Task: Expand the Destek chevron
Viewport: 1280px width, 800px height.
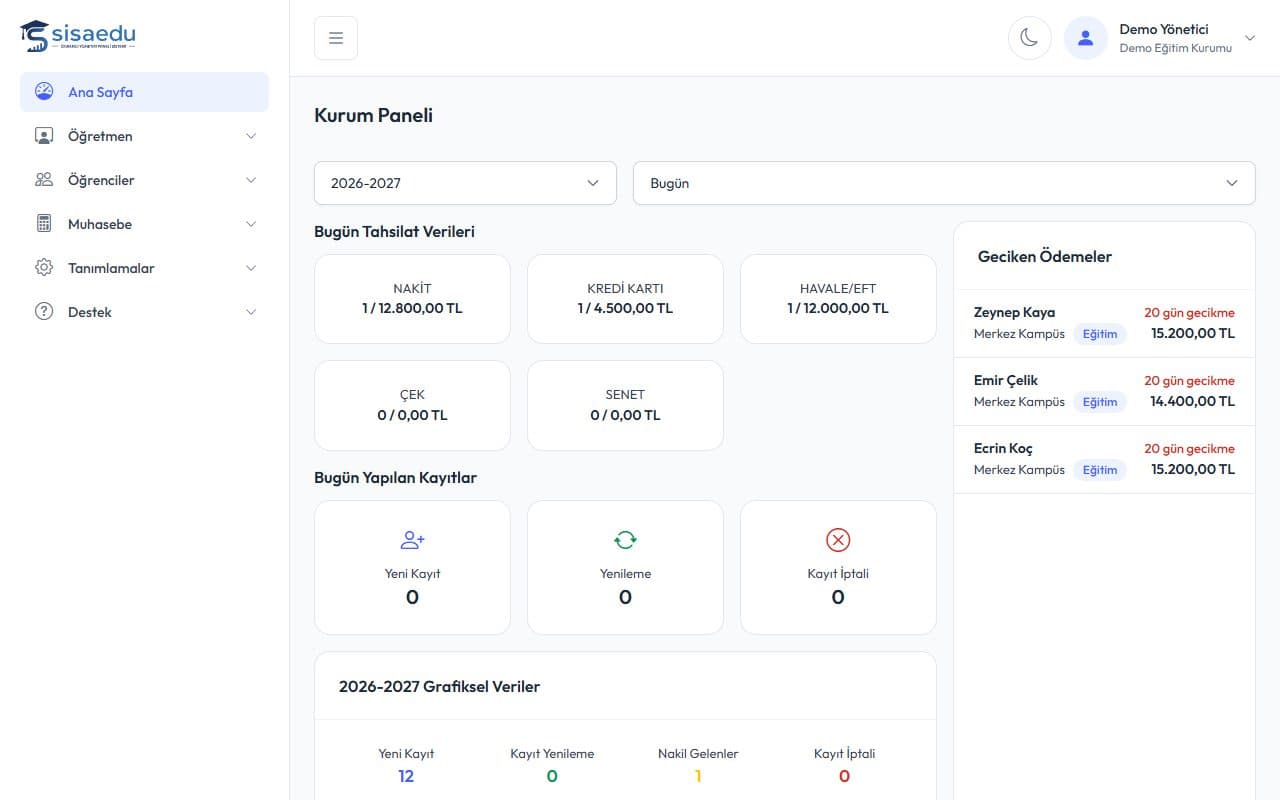Action: pyautogui.click(x=251, y=312)
